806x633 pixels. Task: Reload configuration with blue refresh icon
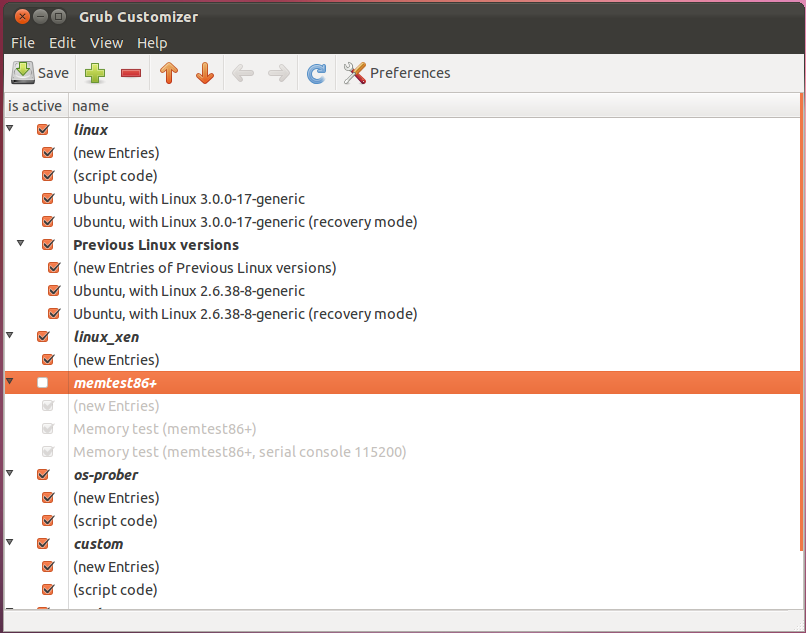[316, 74]
